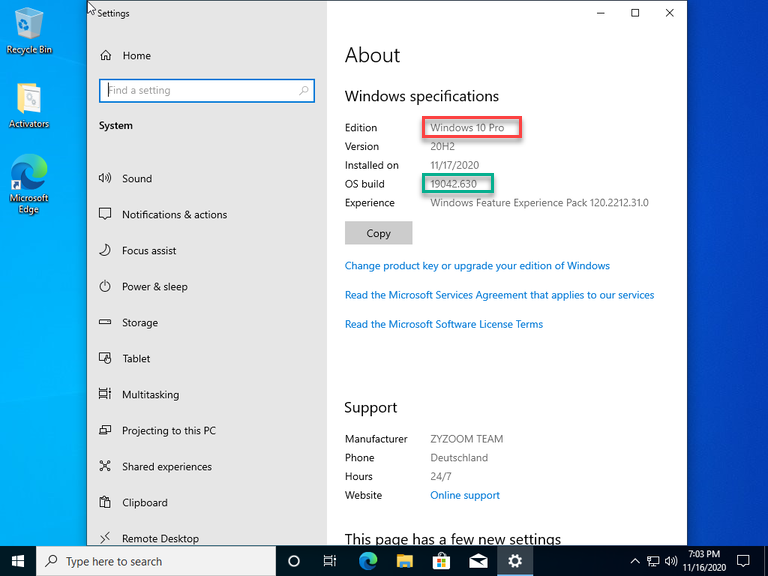Open Multitasking icon
This screenshot has height=576, width=768.
tap(105, 394)
